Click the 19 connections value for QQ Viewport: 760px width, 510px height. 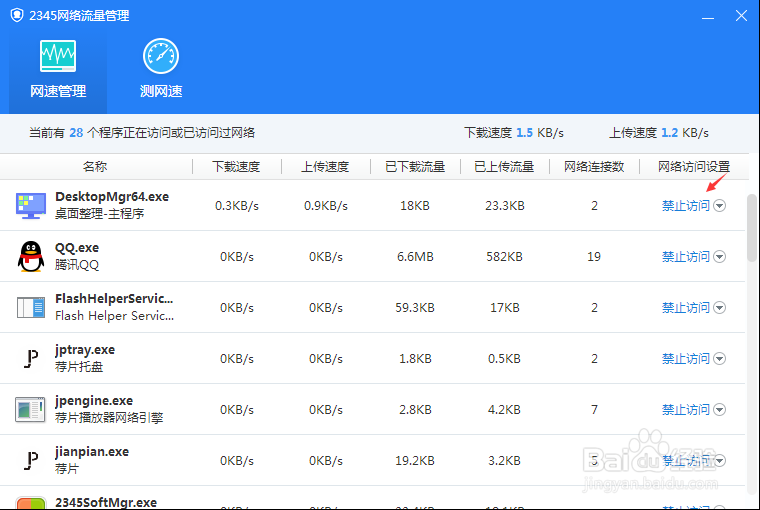[x=594, y=256]
